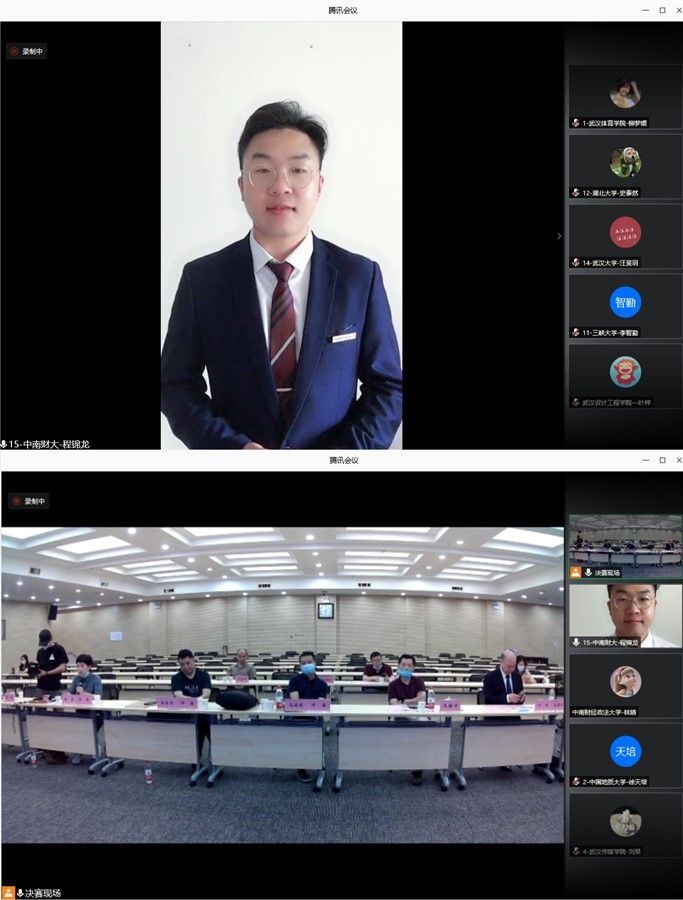Click the mic icon next to 15-中南财大-程锦龙 in the top window
683x900 pixels.
pos(5,443)
